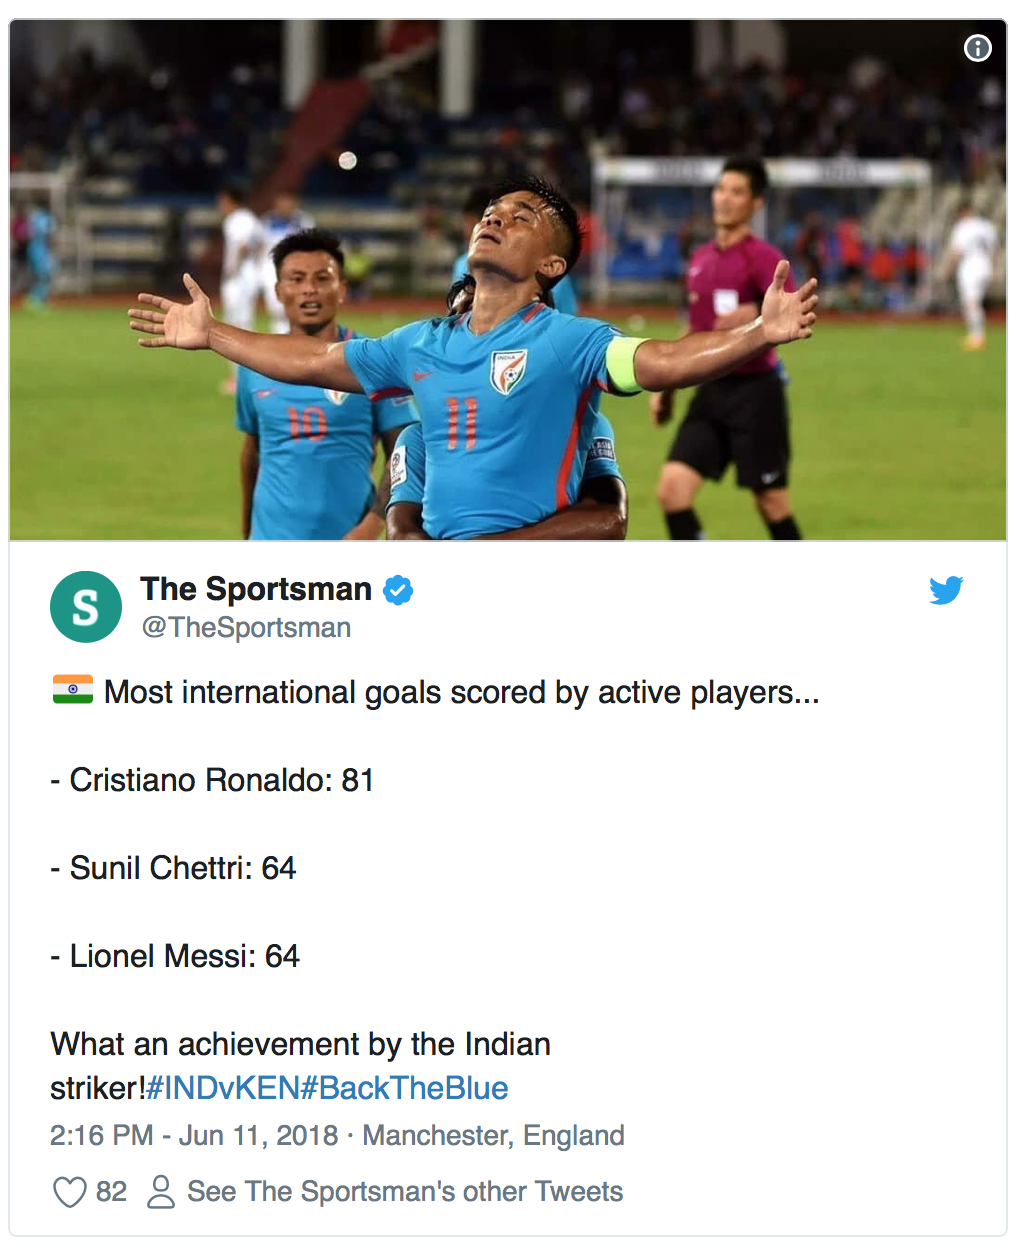
Task: Open the footballer celebration photo
Action: pos(508,280)
